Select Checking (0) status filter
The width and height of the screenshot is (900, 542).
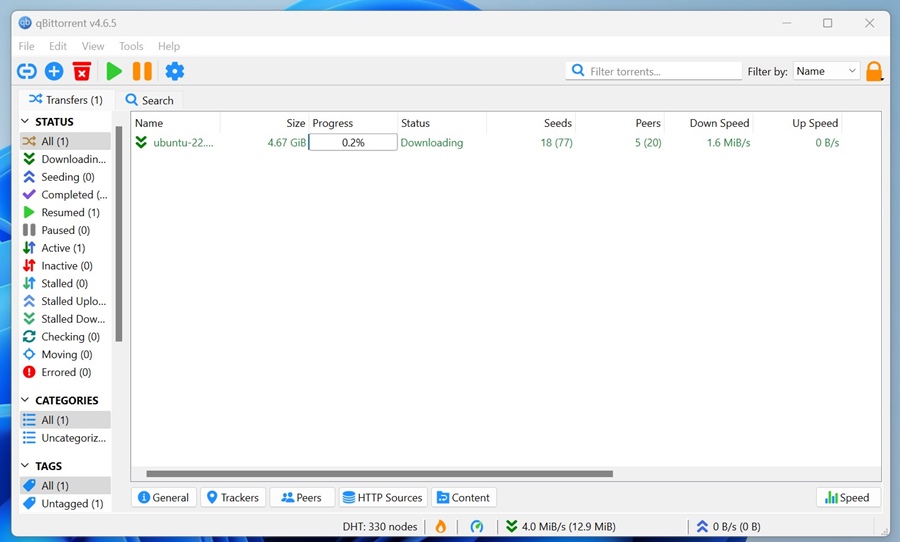click(x=65, y=337)
